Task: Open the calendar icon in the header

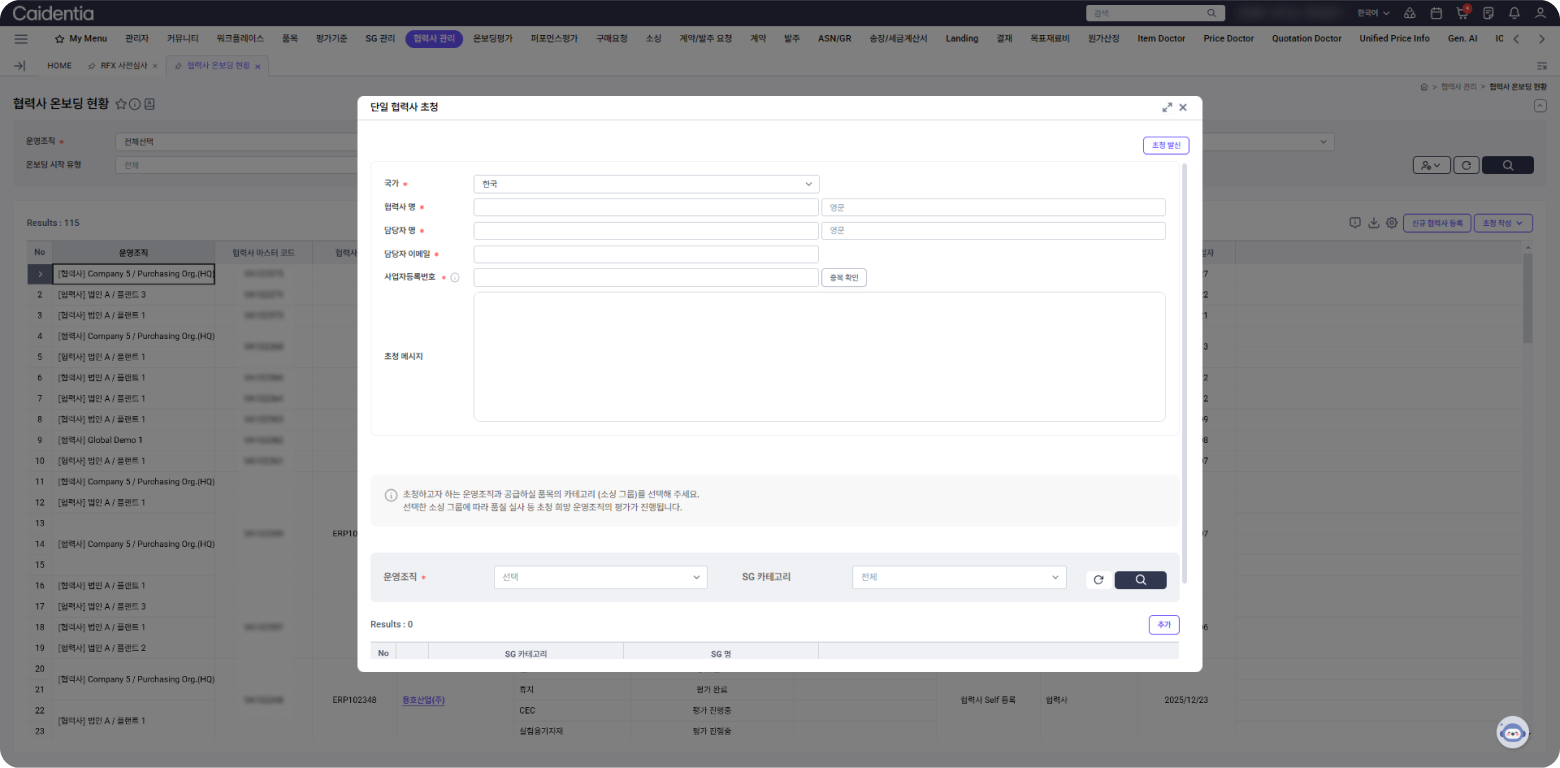Action: coord(1436,13)
